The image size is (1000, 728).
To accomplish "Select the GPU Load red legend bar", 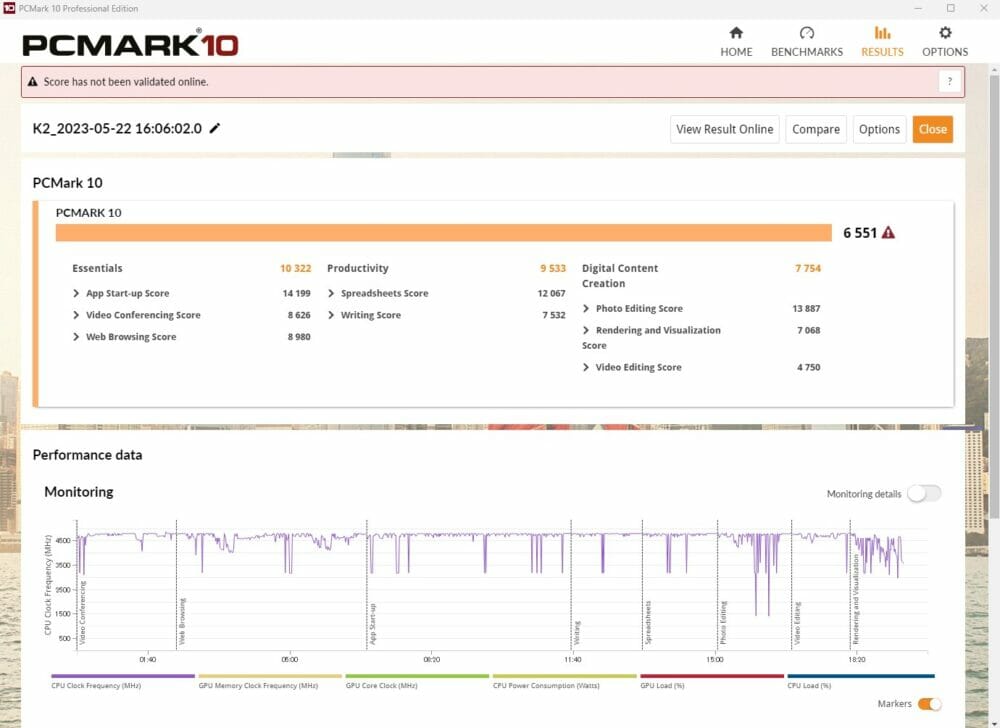I will 711,677.
